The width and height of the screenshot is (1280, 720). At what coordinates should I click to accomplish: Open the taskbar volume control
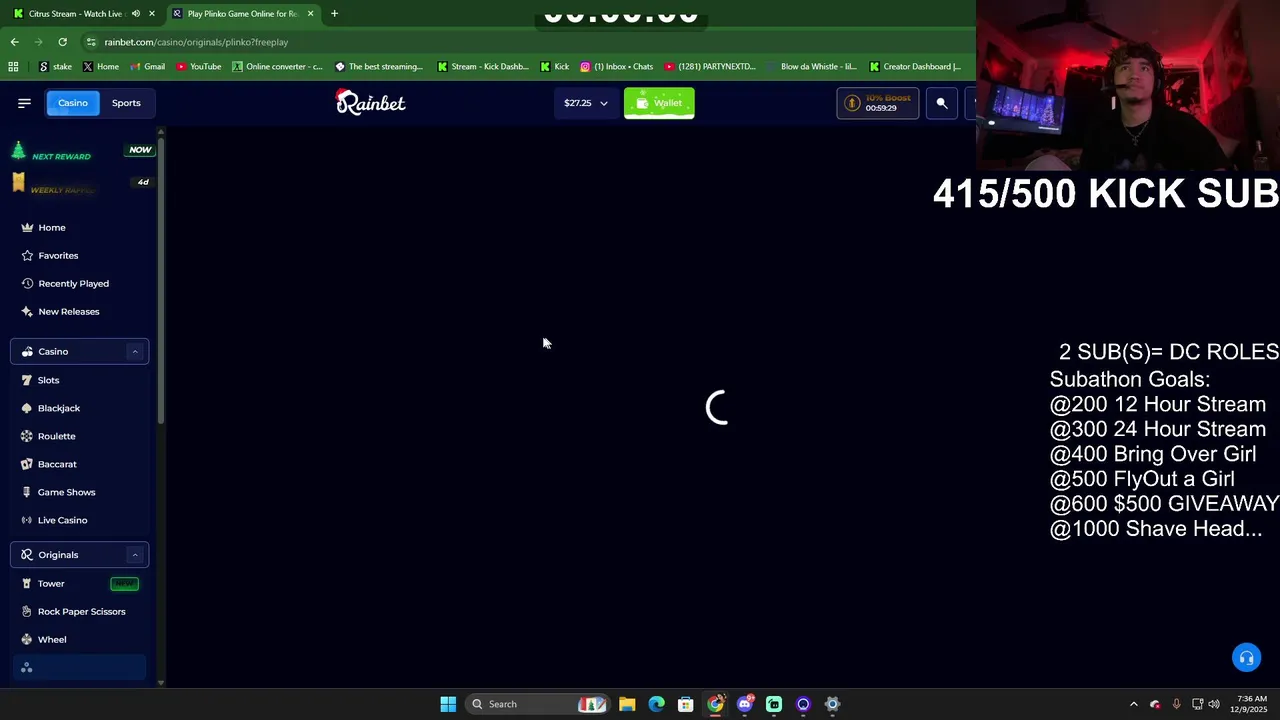coord(1214,704)
